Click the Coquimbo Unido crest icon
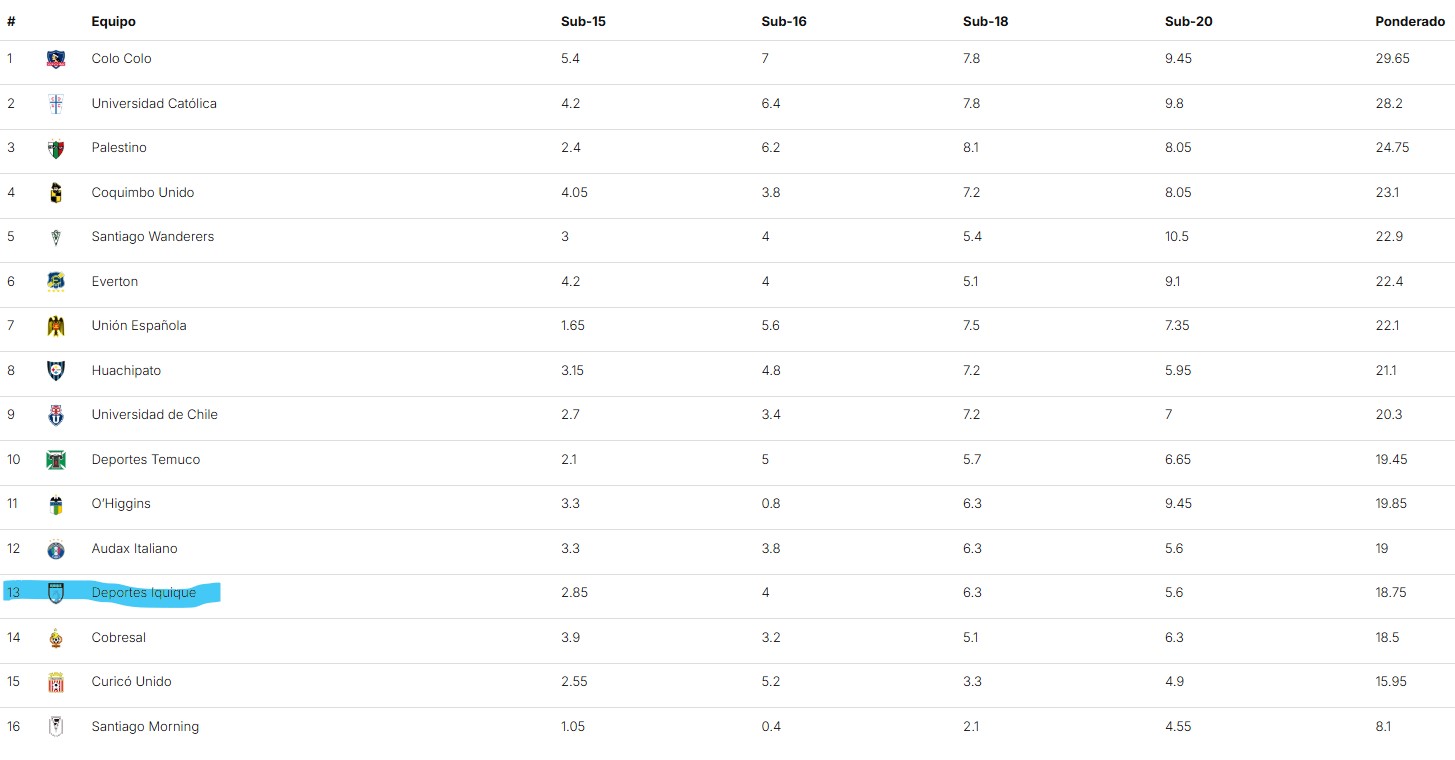The height and width of the screenshot is (760, 1455). [56, 193]
